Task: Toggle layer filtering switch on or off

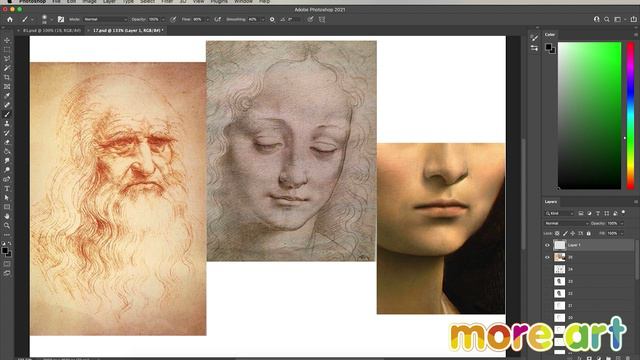Action: tap(623, 212)
